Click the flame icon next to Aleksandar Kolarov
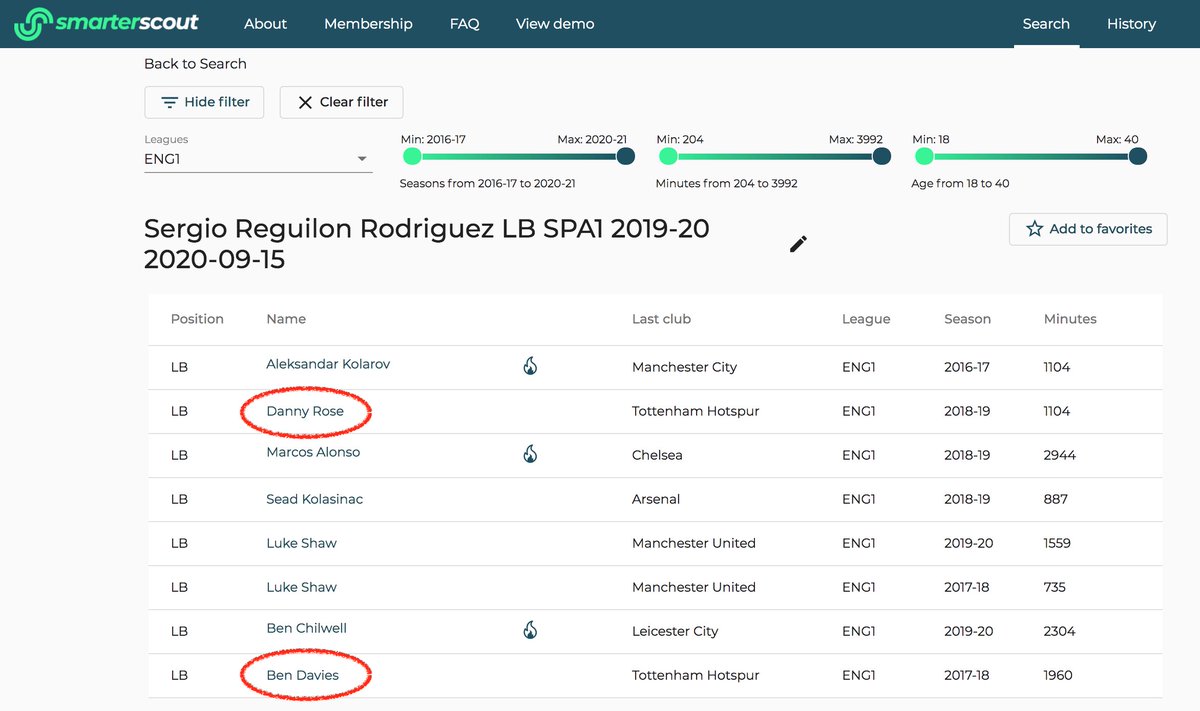This screenshot has width=1200, height=711. point(530,366)
